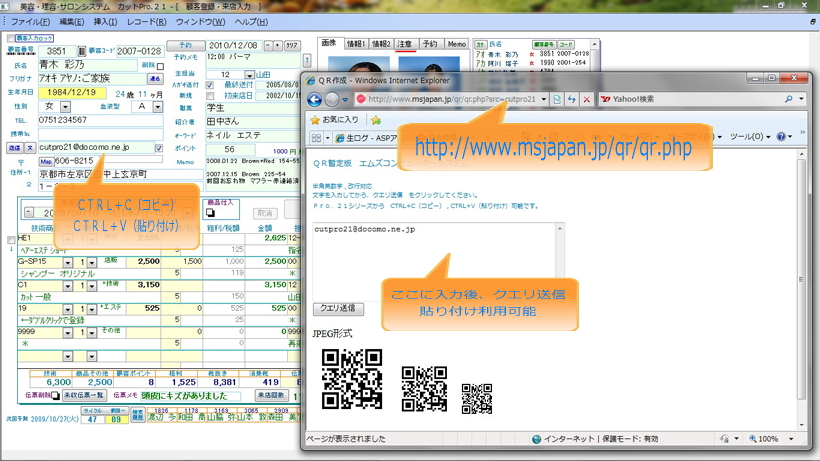Screen dimensions: 820x461
Task: Click the 来店回数 button
Action: 271,396
